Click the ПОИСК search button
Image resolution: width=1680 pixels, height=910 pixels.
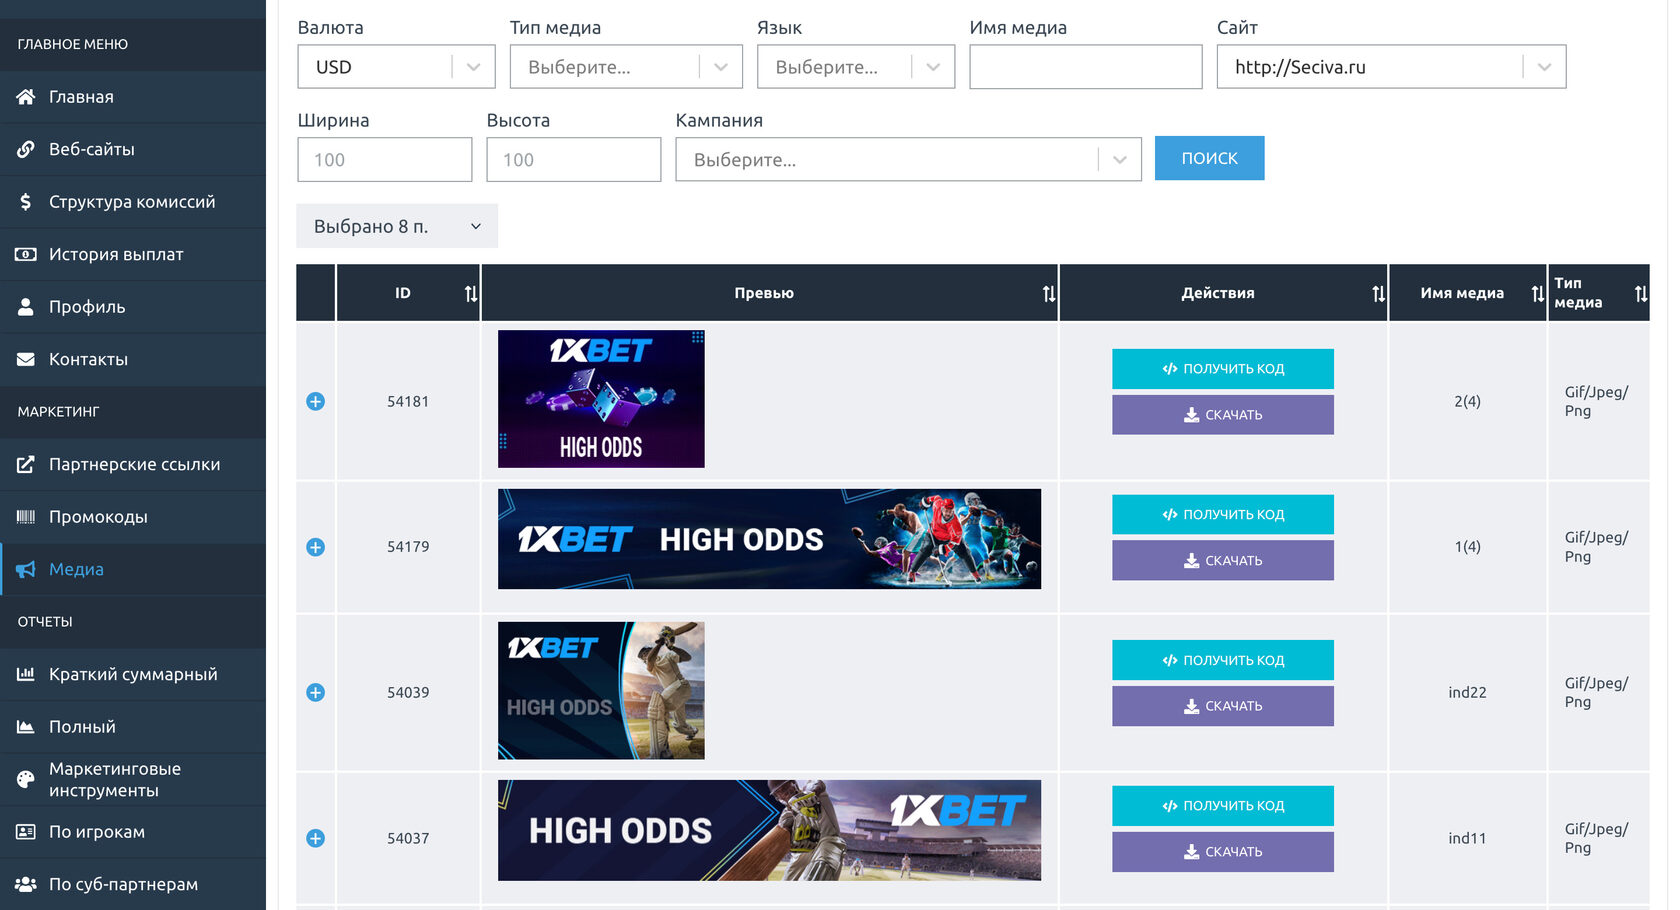click(1209, 158)
